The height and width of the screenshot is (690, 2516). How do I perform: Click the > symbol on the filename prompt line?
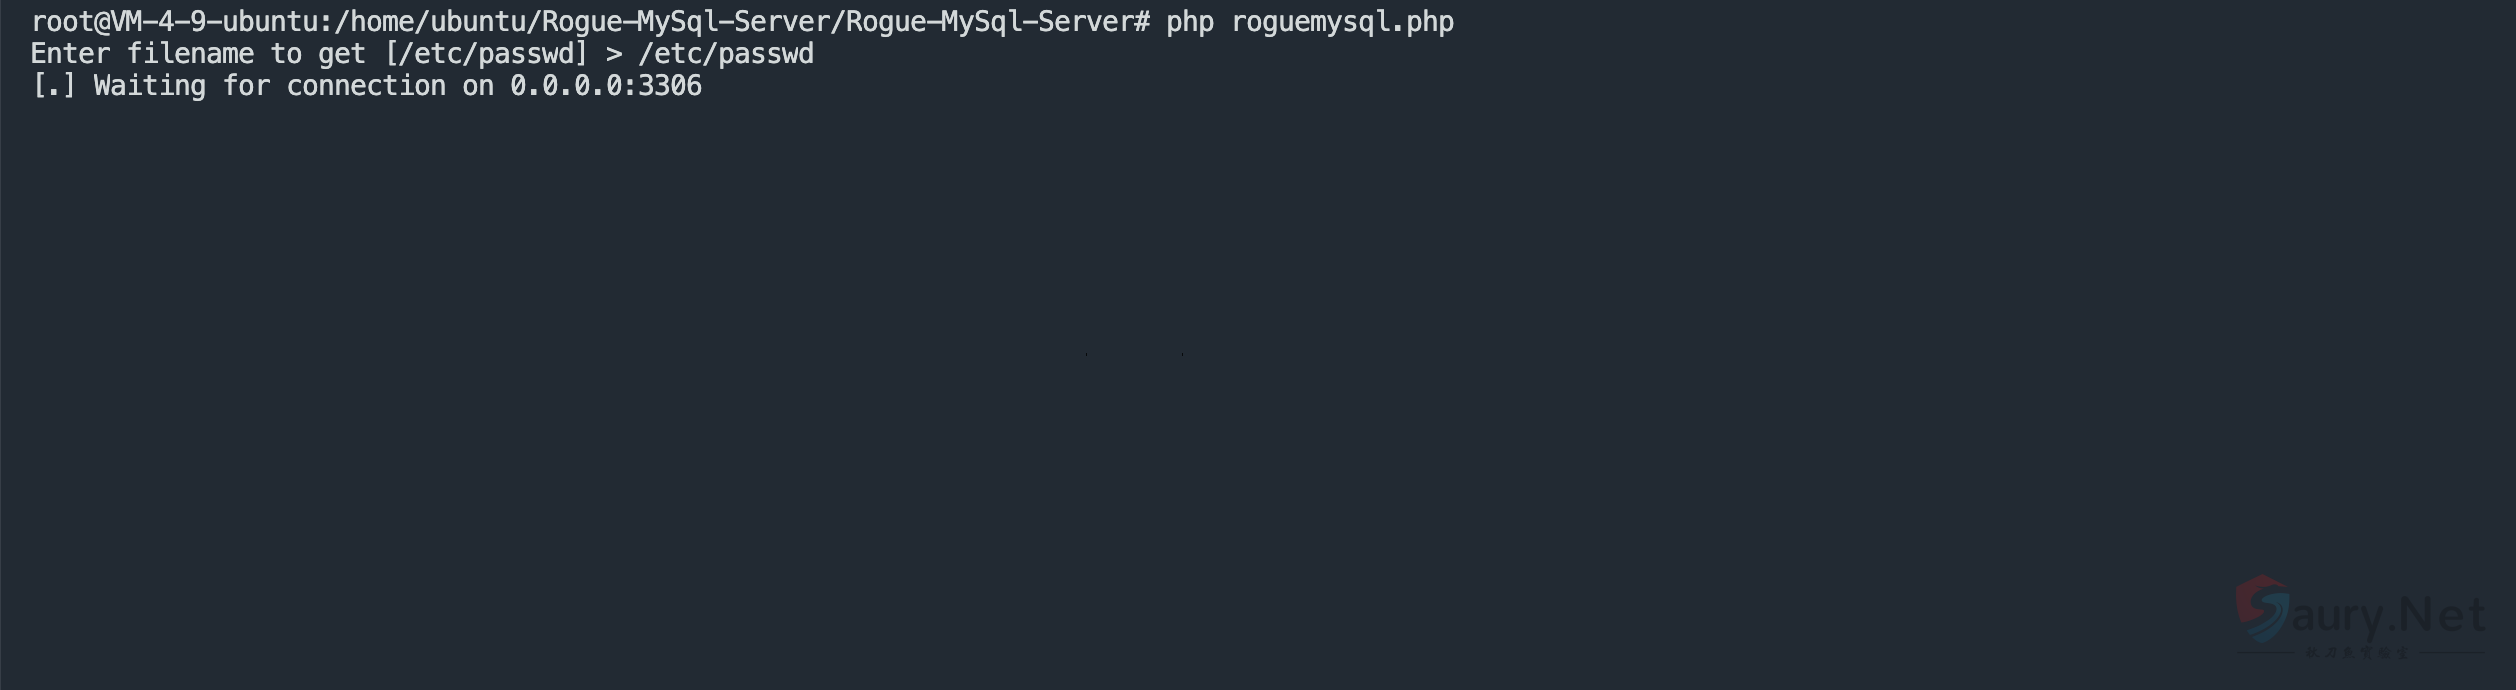pyautogui.click(x=614, y=54)
